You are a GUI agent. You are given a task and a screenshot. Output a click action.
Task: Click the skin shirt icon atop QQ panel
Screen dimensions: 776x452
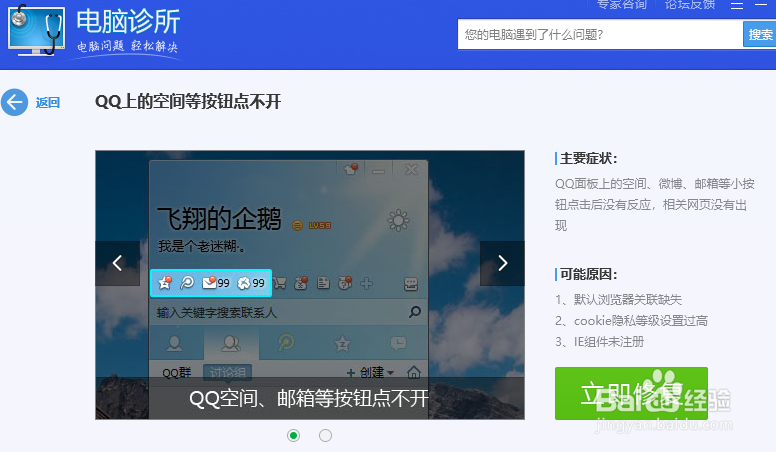(351, 169)
